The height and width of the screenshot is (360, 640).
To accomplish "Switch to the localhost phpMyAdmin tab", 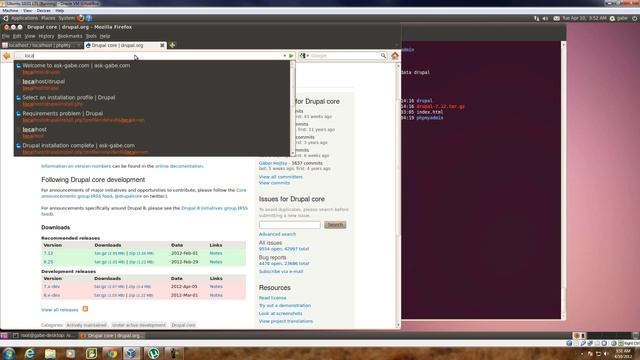I will coord(41,45).
